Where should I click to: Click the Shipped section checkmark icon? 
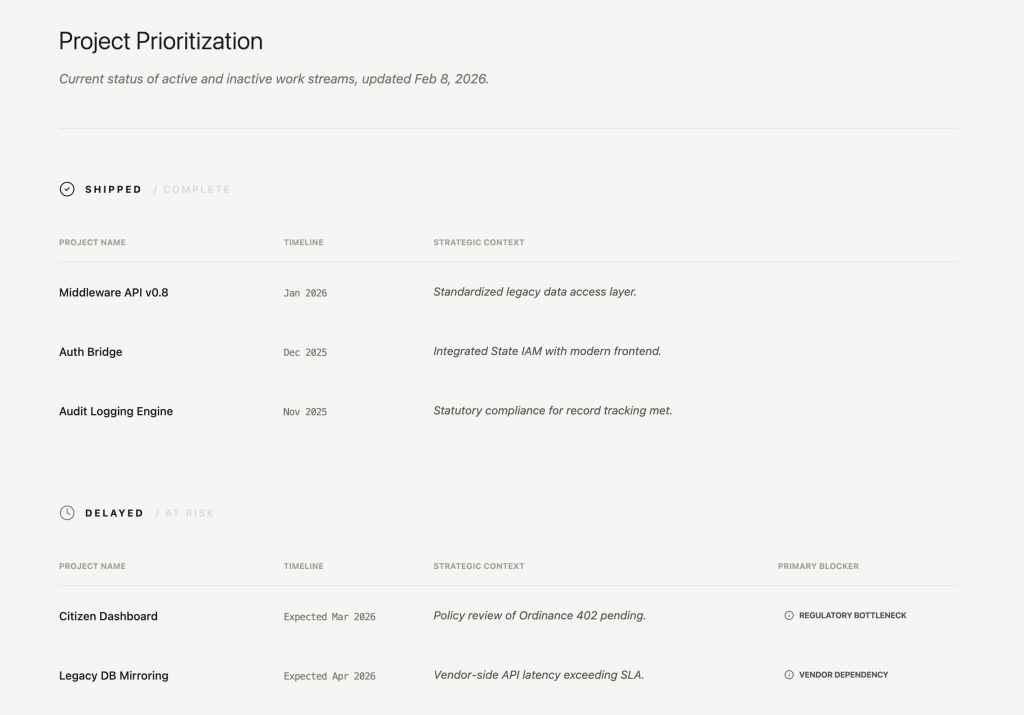(x=67, y=189)
